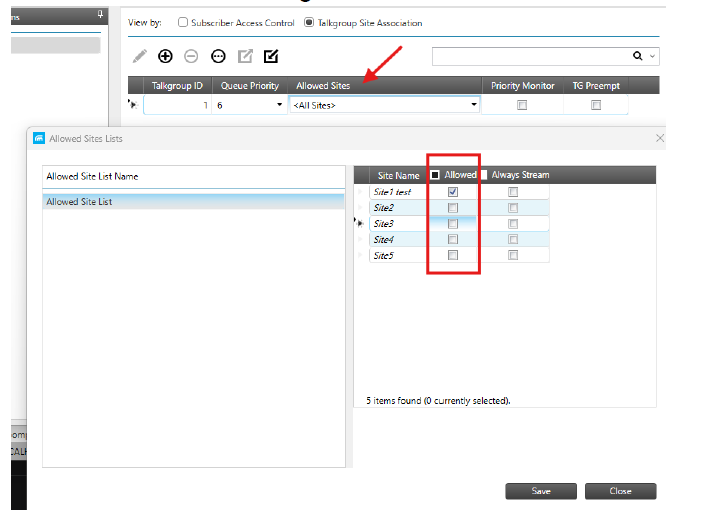Viewport: 719px width, 517px height.
Task: Check Allowed for Site4
Action: pos(453,239)
